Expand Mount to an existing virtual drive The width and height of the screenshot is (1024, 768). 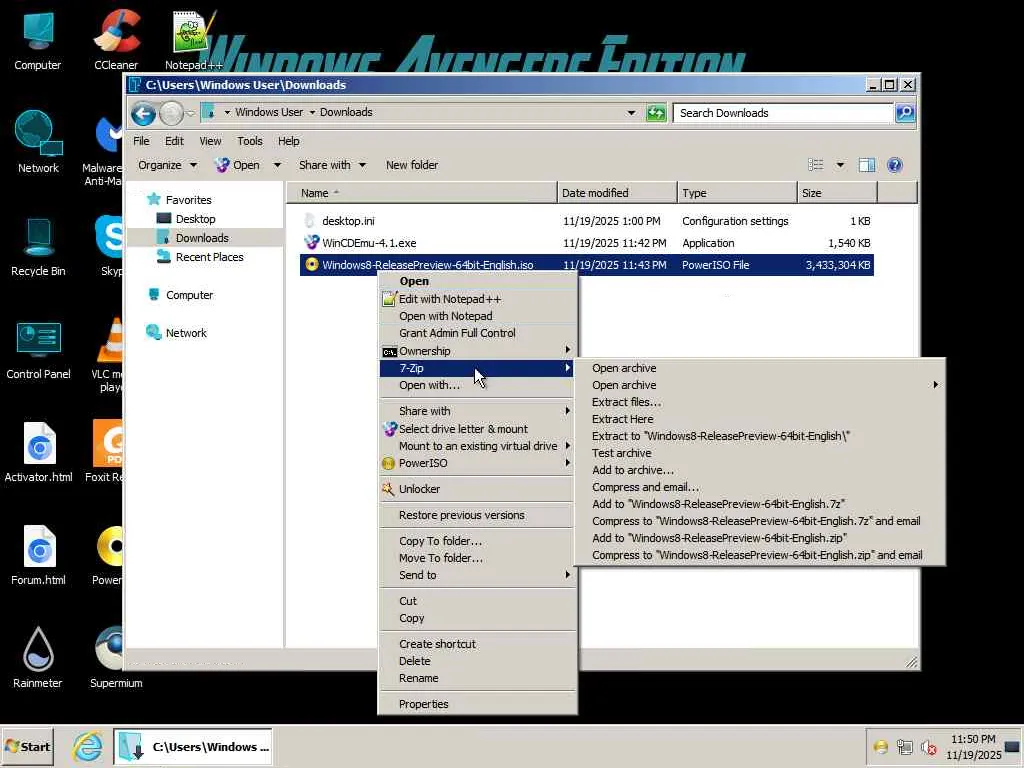point(477,446)
